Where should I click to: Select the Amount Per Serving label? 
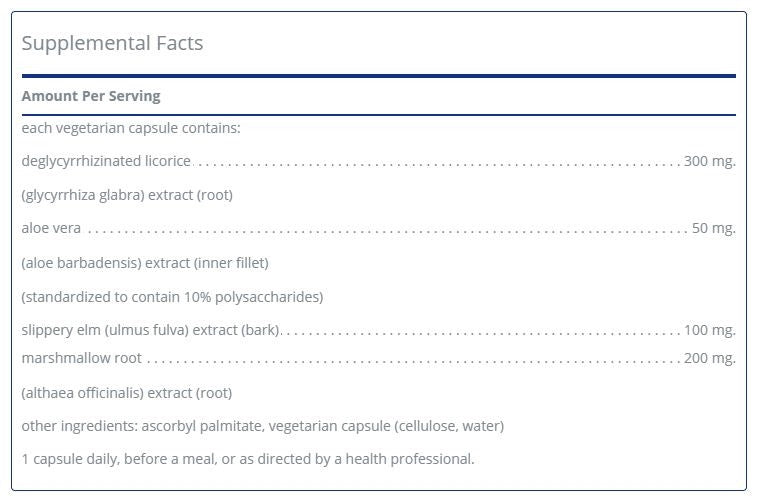tap(91, 96)
